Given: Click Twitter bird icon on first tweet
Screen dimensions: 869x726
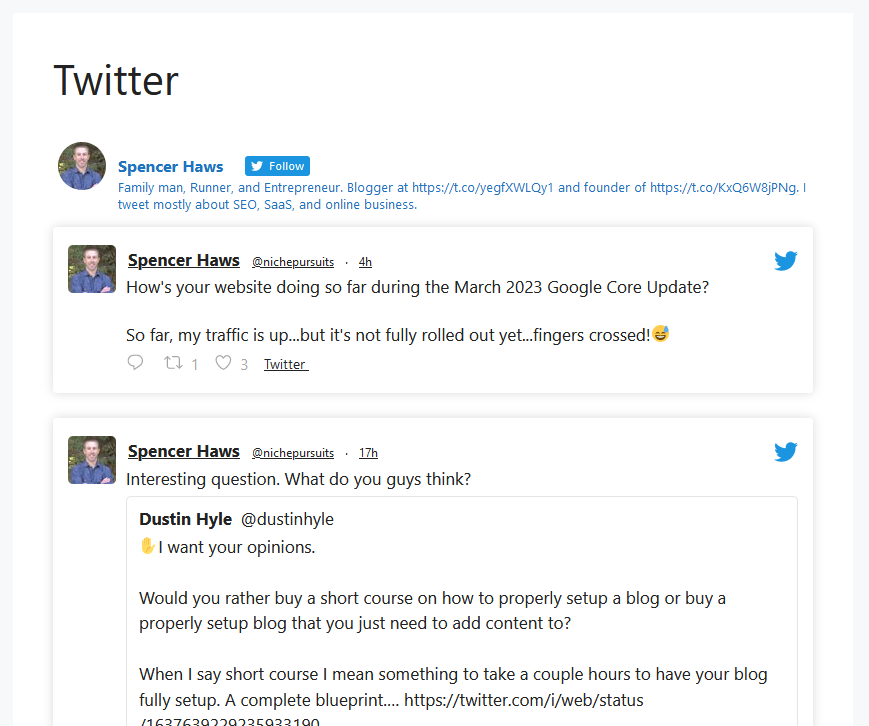Looking at the screenshot, I should point(785,260).
